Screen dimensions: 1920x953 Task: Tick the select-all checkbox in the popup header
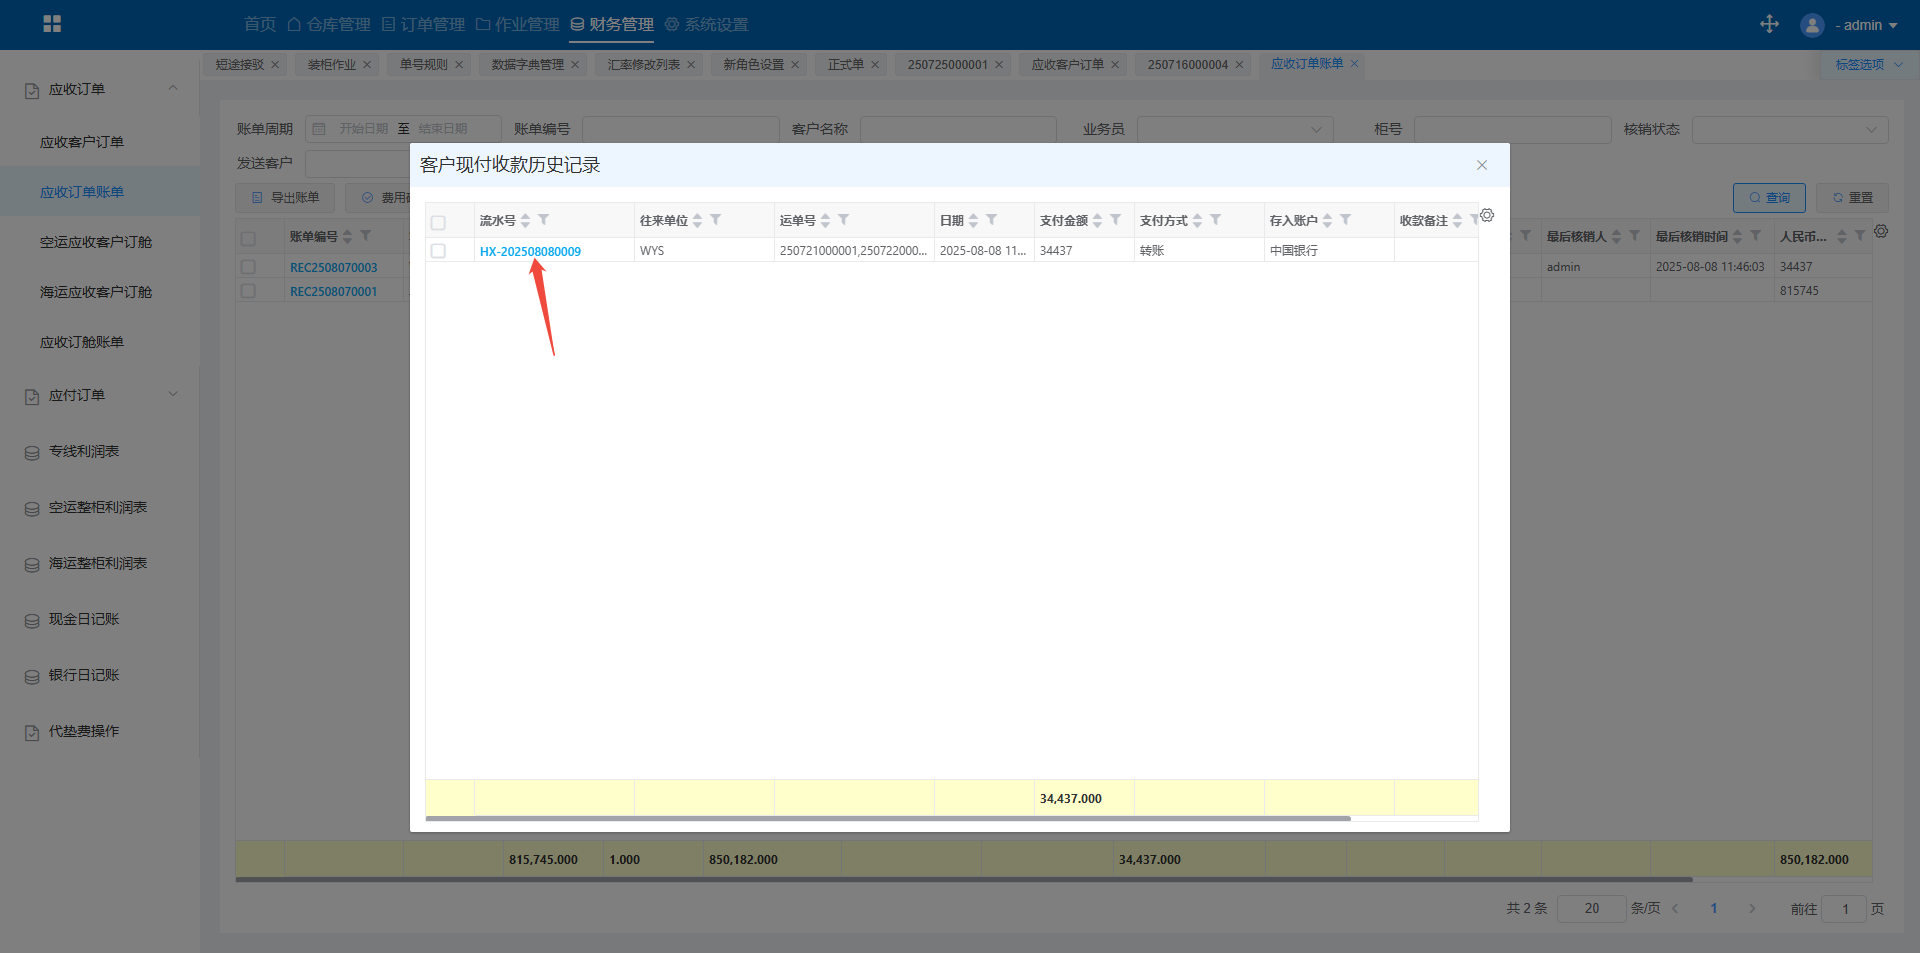(x=438, y=222)
